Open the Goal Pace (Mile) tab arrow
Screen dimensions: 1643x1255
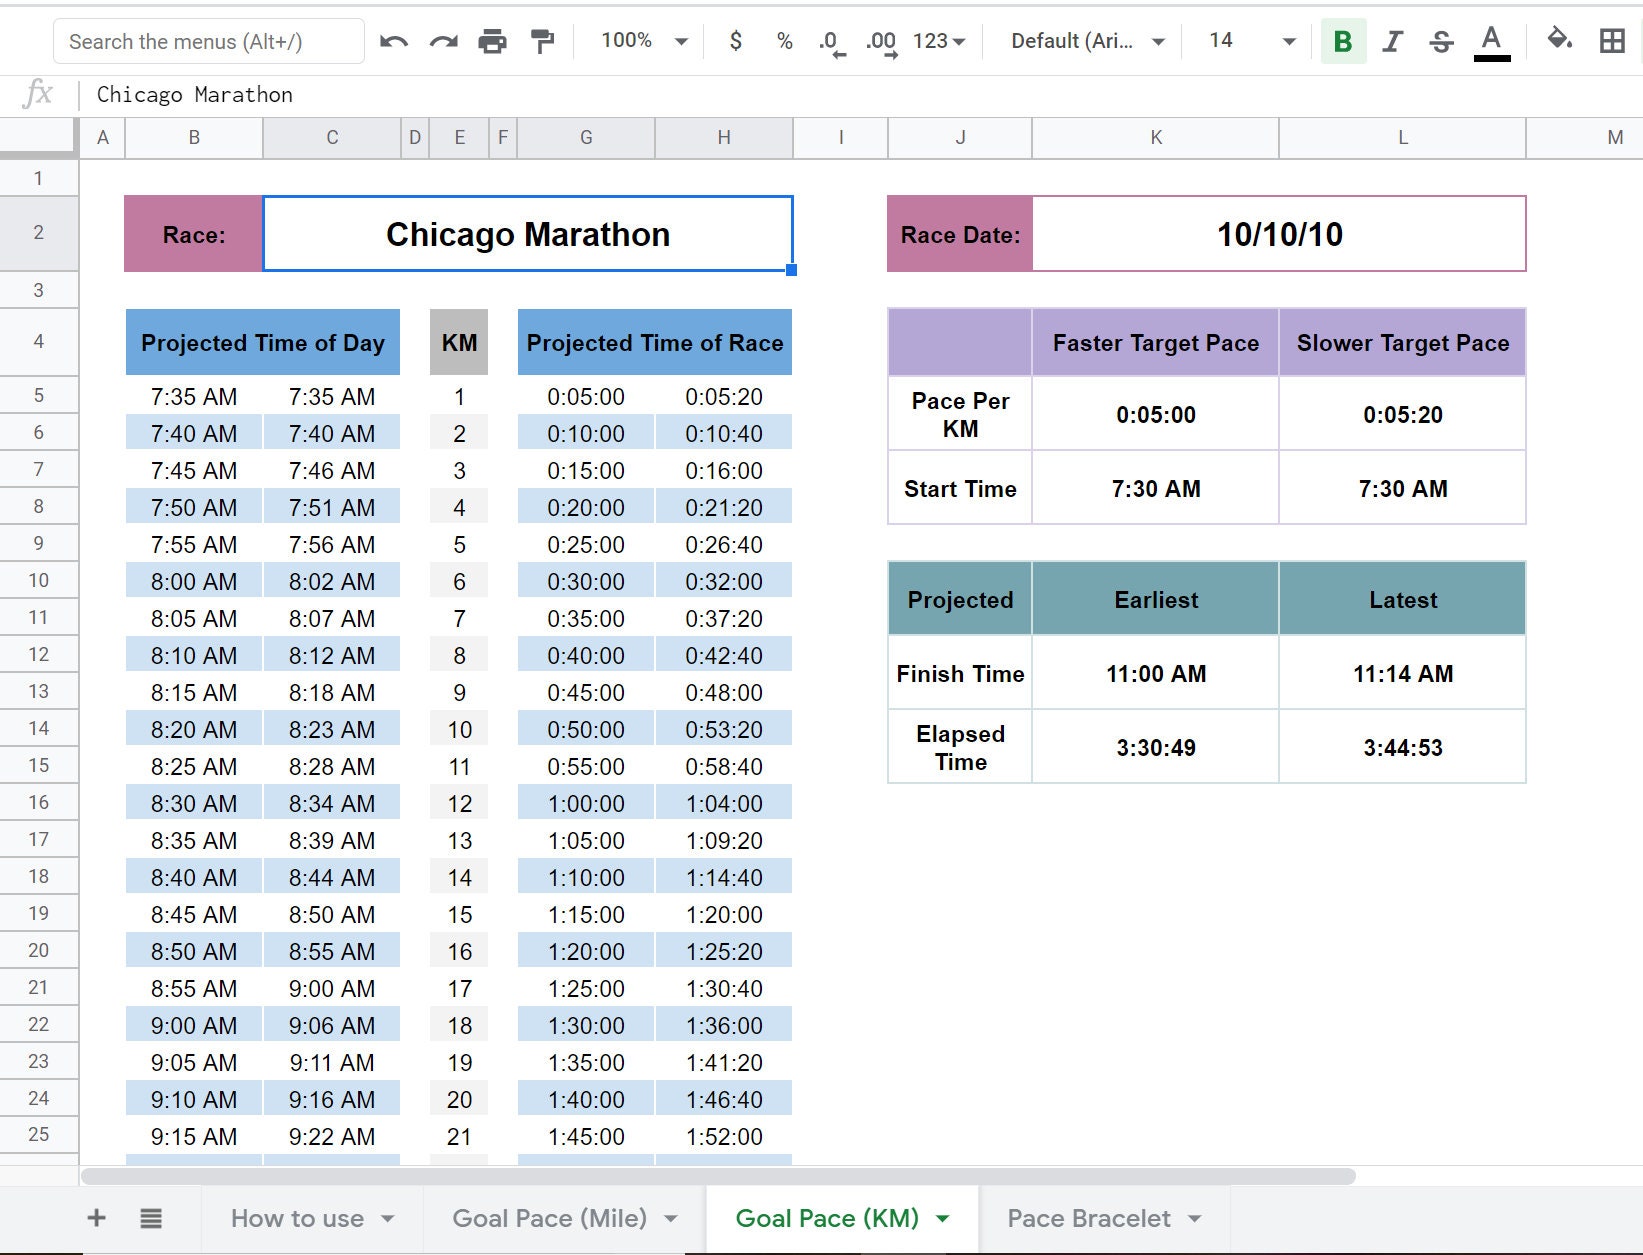tap(671, 1219)
